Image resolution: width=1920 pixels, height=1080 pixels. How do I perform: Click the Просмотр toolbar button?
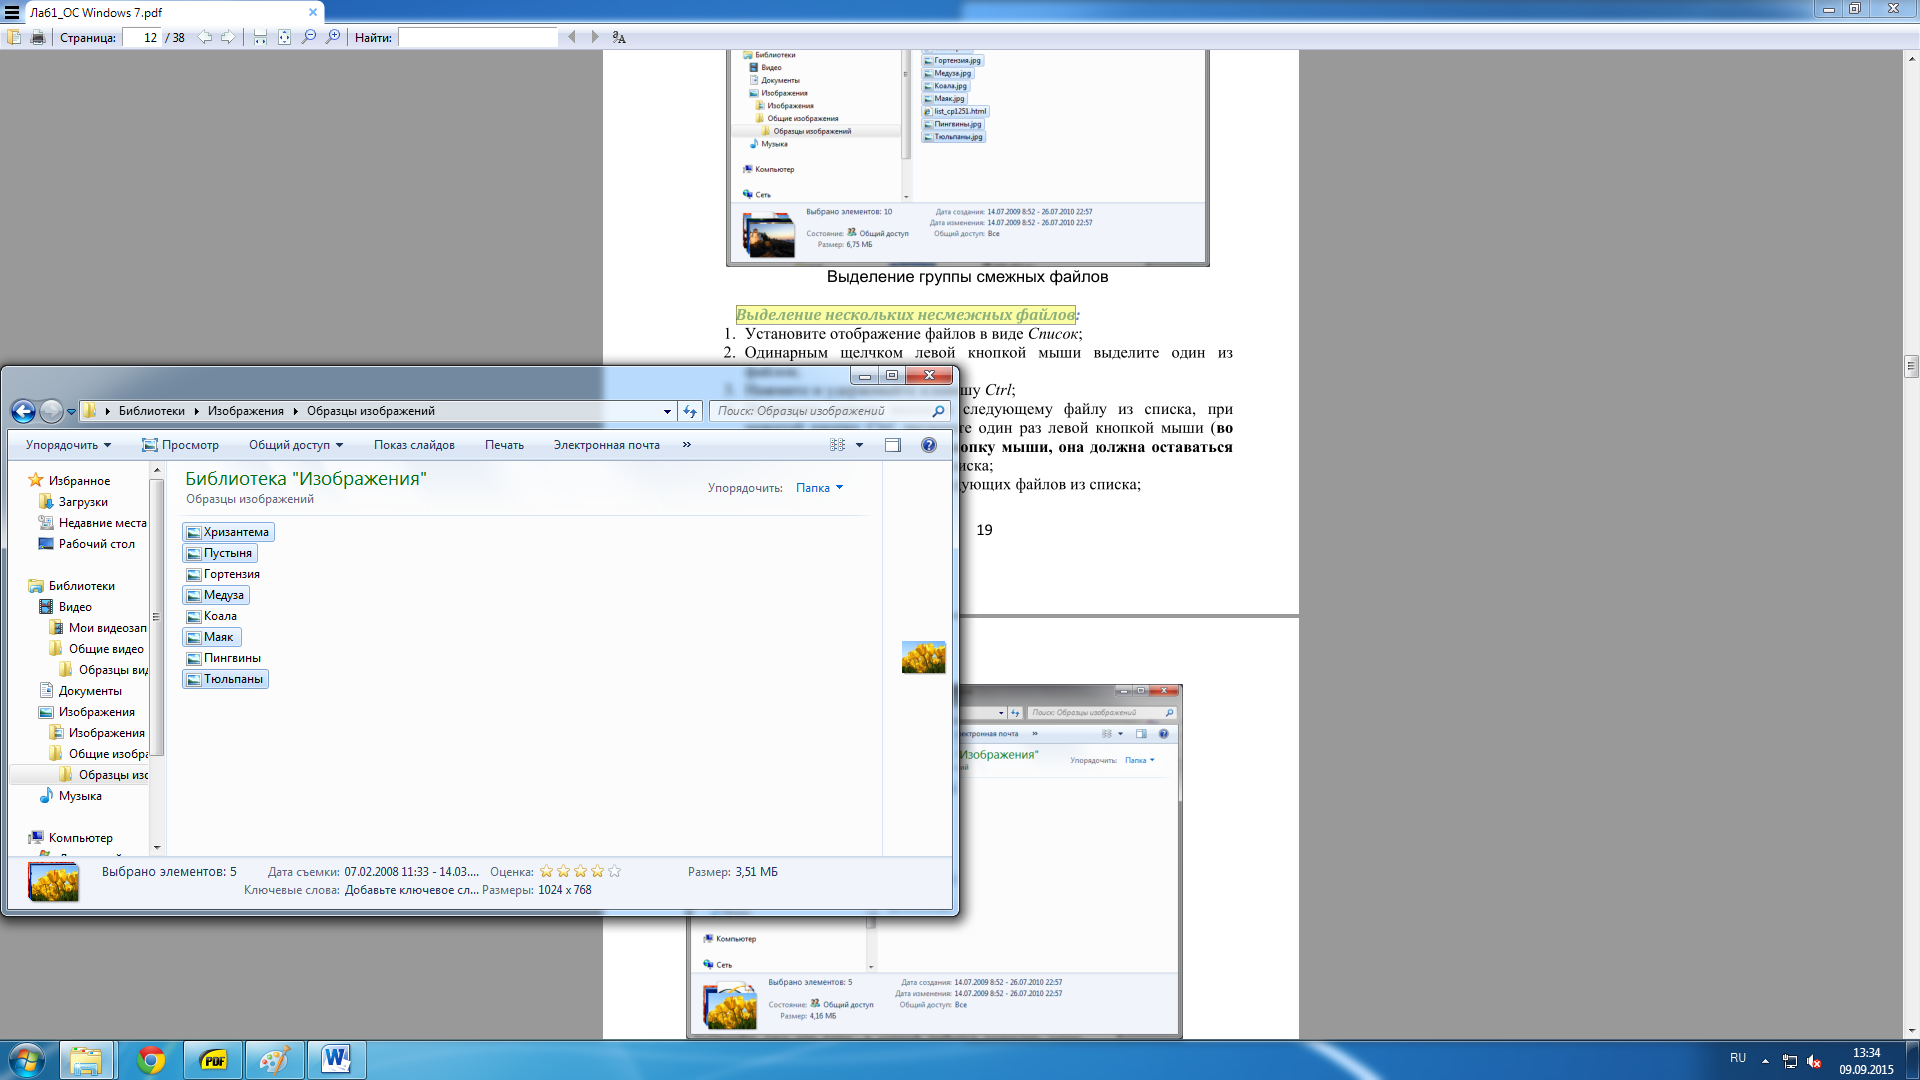click(180, 445)
